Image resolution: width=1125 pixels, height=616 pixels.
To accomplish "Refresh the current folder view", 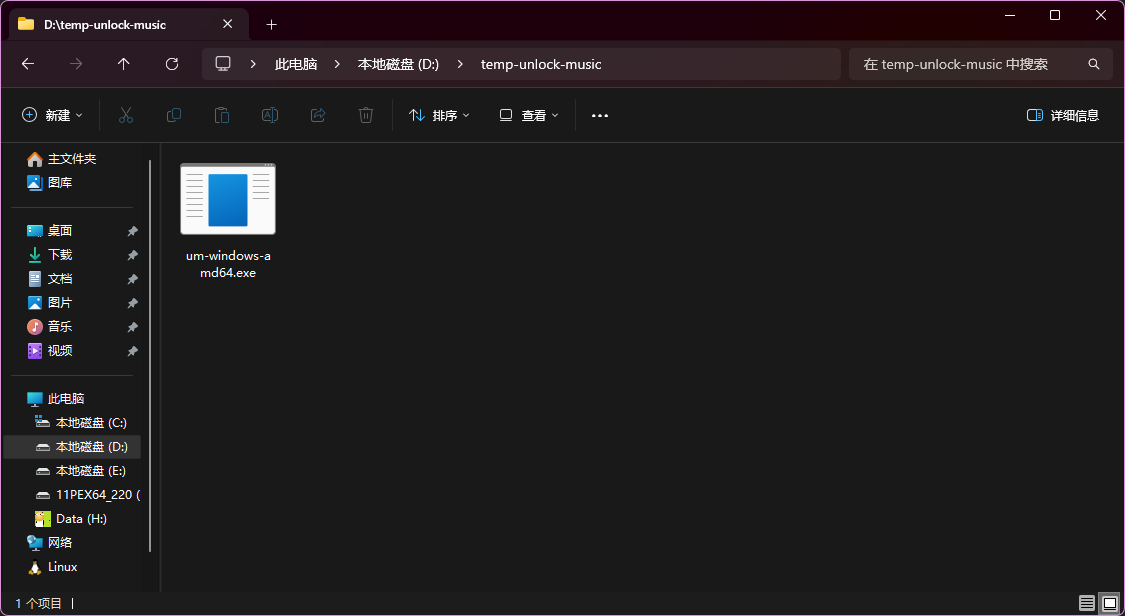I will [172, 64].
